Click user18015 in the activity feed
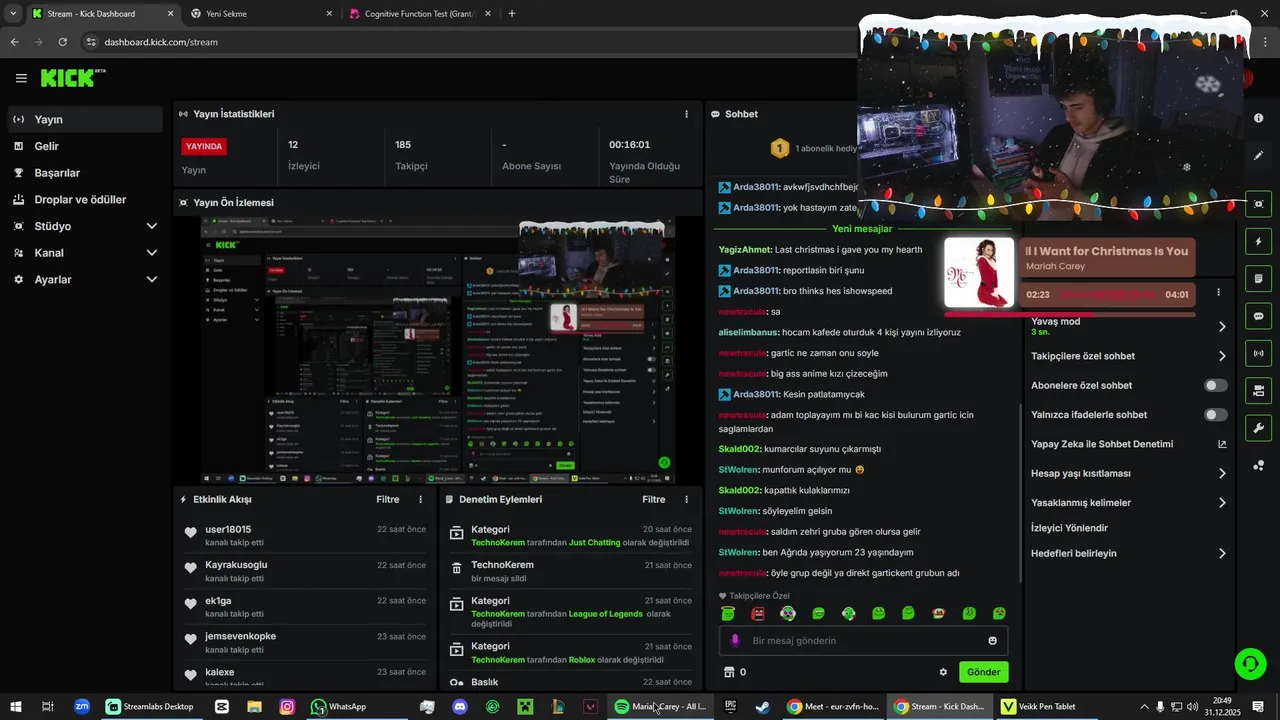The width and height of the screenshot is (1280, 720). click(228, 529)
